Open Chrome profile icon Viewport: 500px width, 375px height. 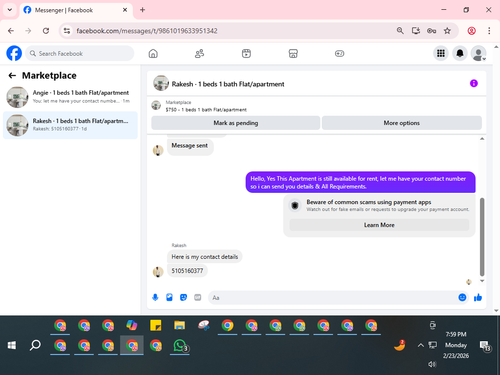[471, 31]
